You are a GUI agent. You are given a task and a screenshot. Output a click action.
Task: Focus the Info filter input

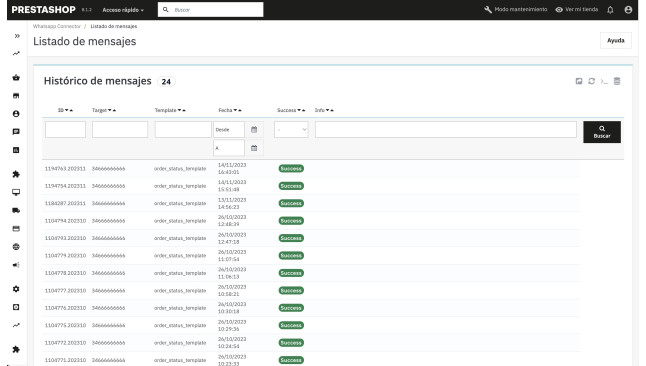click(x=446, y=129)
